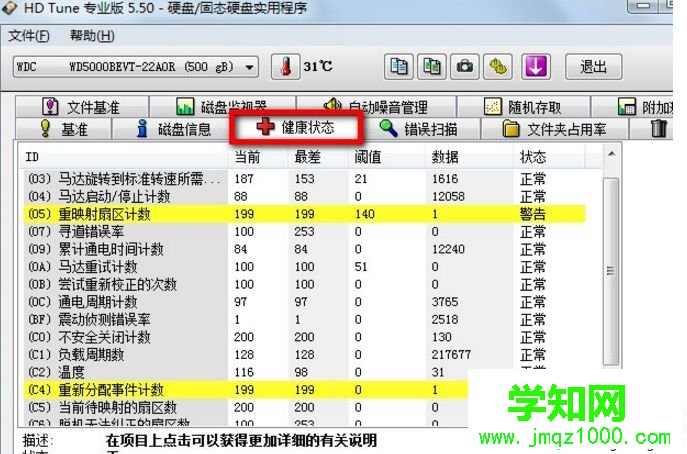This screenshot has height=454, width=687.
Task: Click the 最差 column header
Action: pos(318,157)
